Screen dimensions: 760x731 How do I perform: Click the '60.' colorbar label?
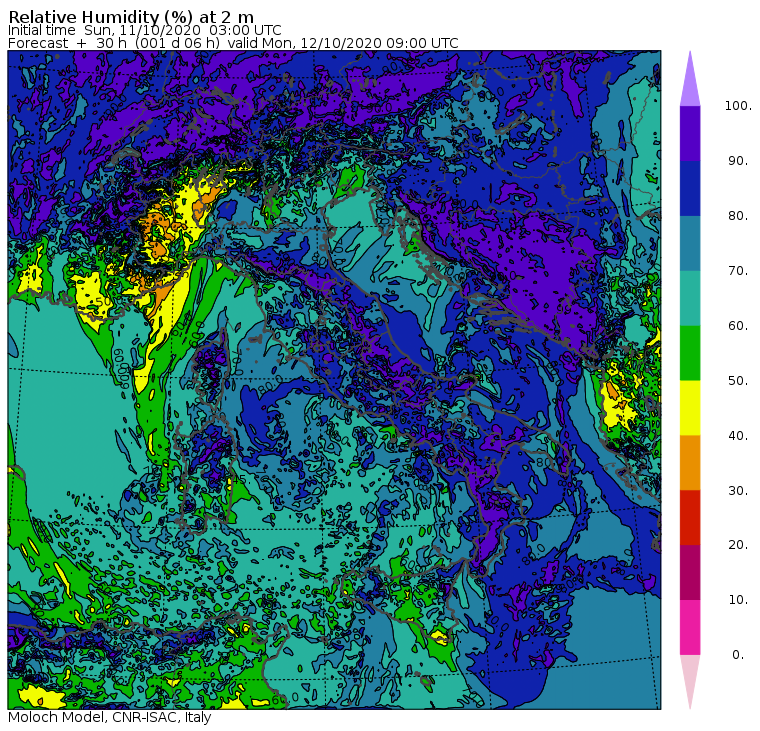coord(738,325)
